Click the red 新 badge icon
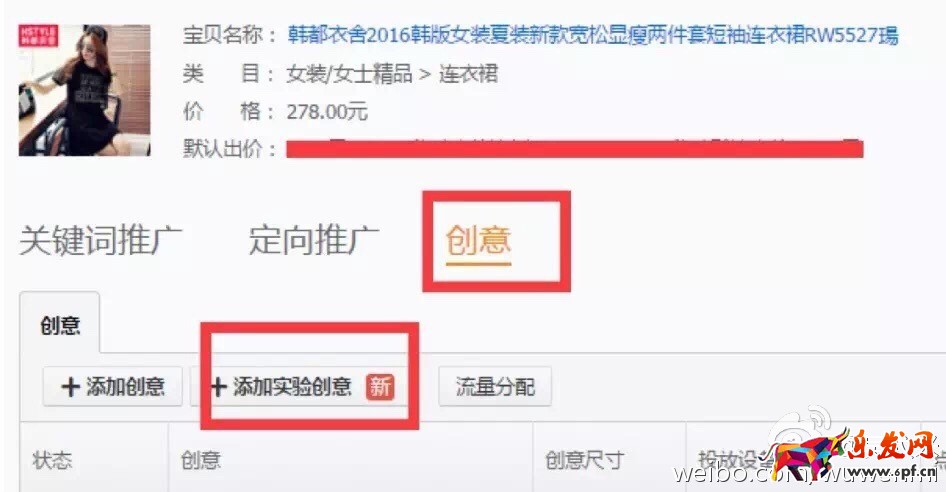The height and width of the screenshot is (492, 946). [379, 386]
